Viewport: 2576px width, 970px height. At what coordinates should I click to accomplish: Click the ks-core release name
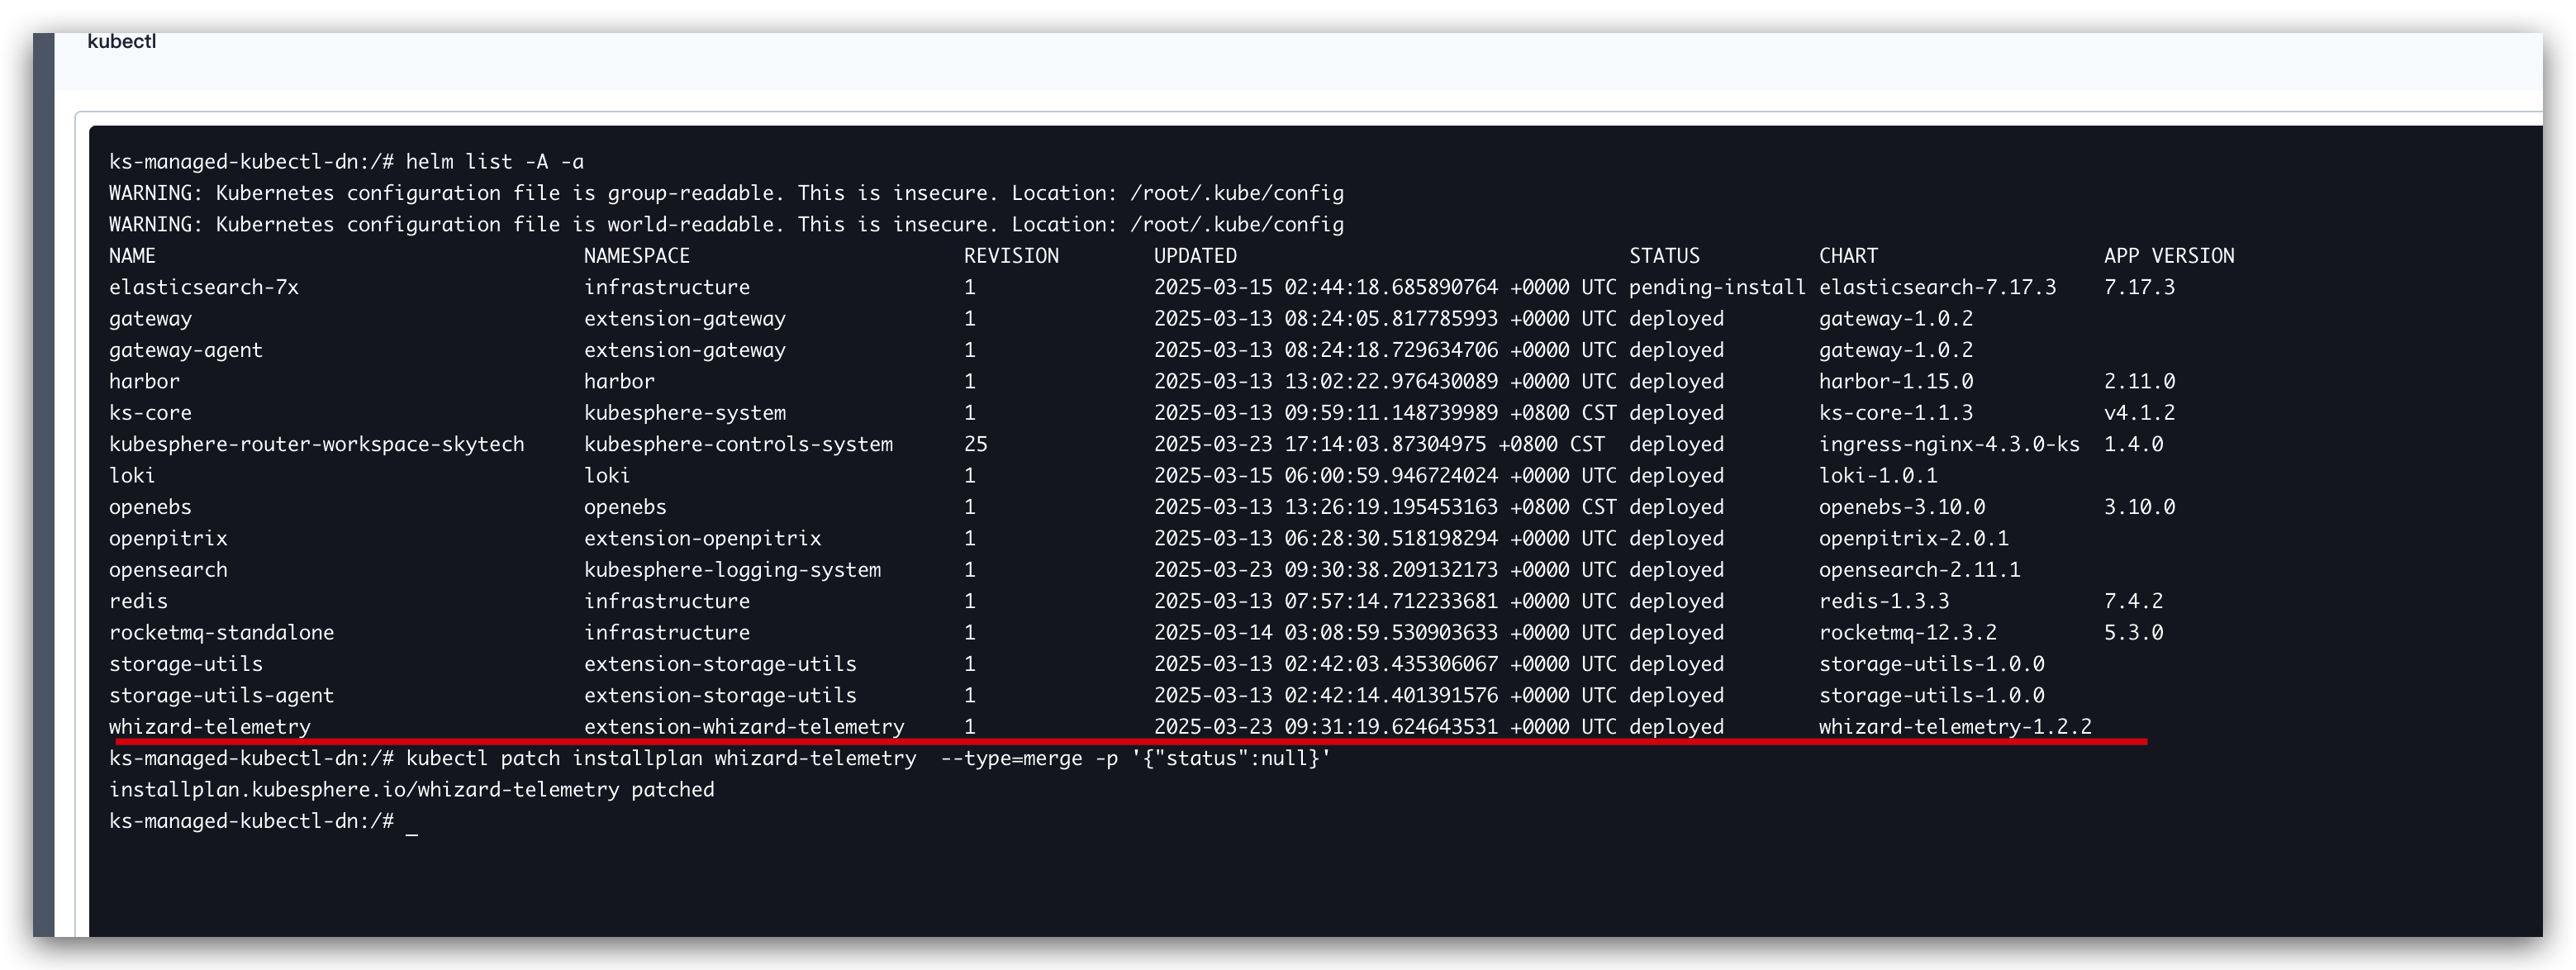tap(150, 413)
